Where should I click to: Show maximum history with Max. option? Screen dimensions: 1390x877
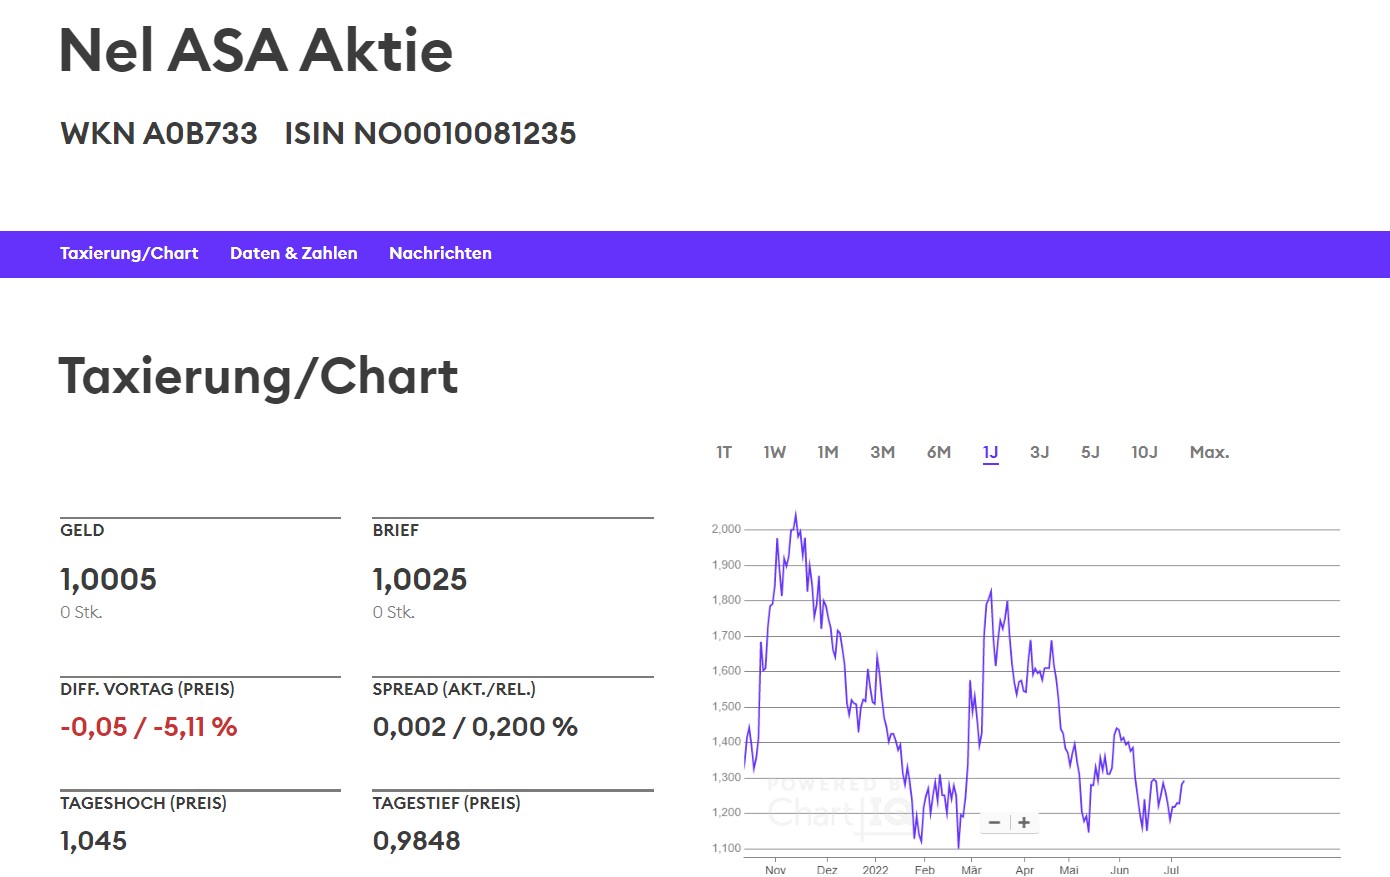[1209, 453]
